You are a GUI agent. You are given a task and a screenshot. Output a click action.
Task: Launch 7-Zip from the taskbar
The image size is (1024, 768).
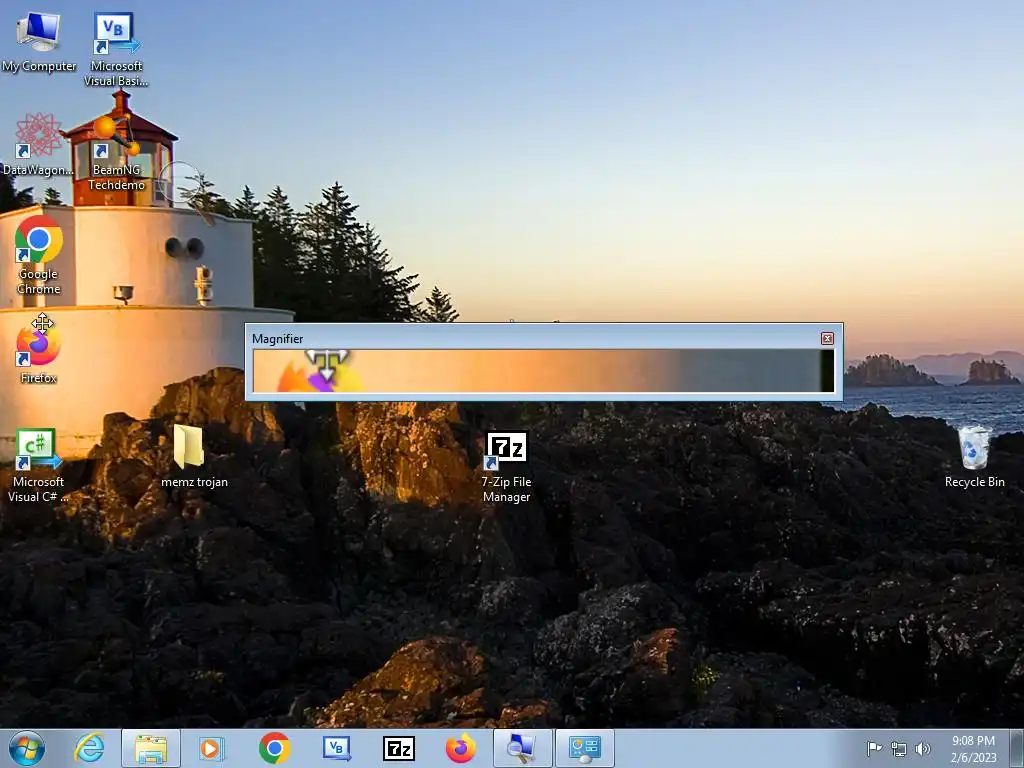point(398,748)
